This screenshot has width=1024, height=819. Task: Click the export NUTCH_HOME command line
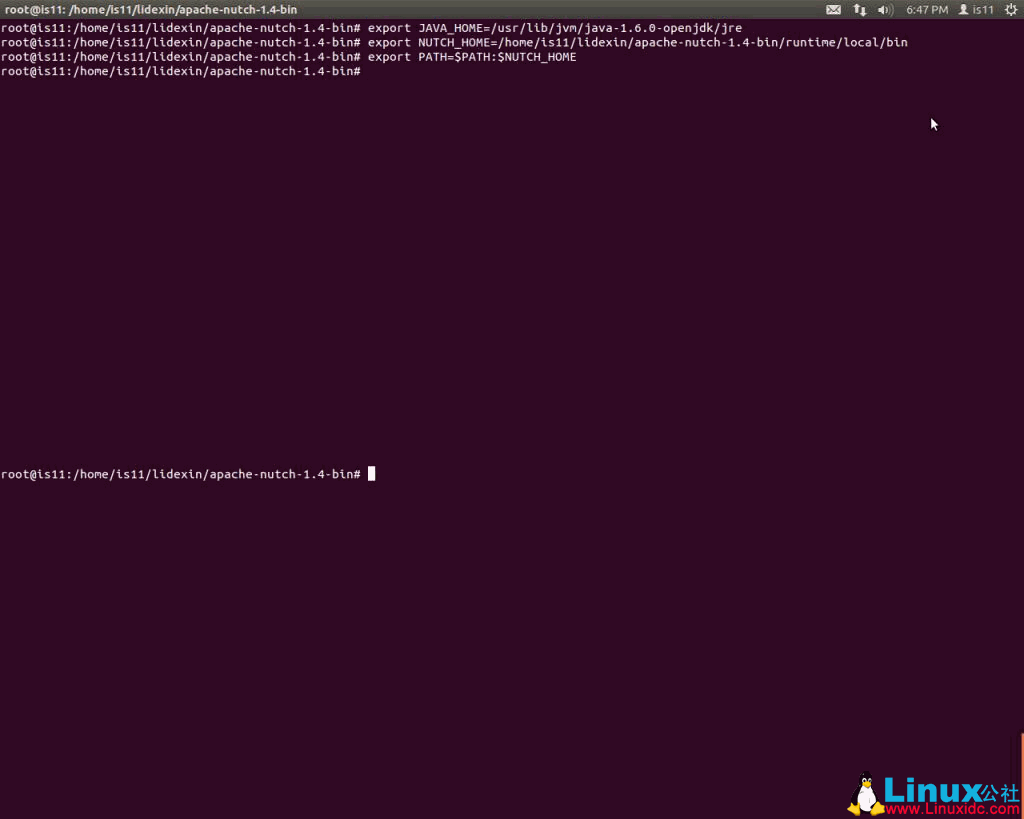[x=455, y=42]
